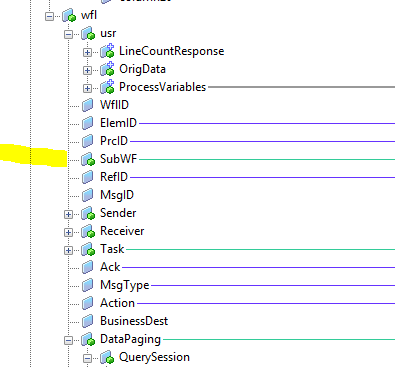Click the BusinessDest field icon

(x=87, y=321)
